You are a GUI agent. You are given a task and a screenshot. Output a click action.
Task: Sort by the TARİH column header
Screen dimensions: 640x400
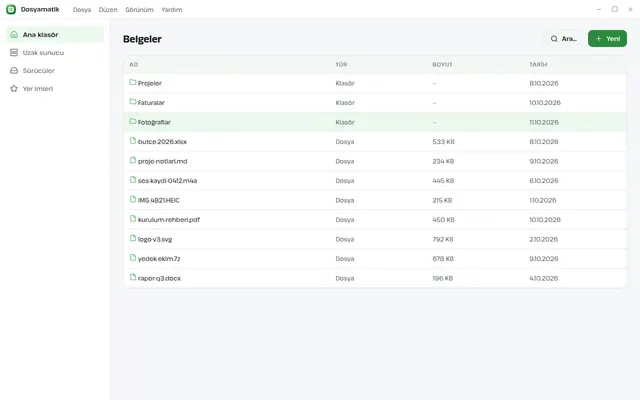(x=538, y=64)
